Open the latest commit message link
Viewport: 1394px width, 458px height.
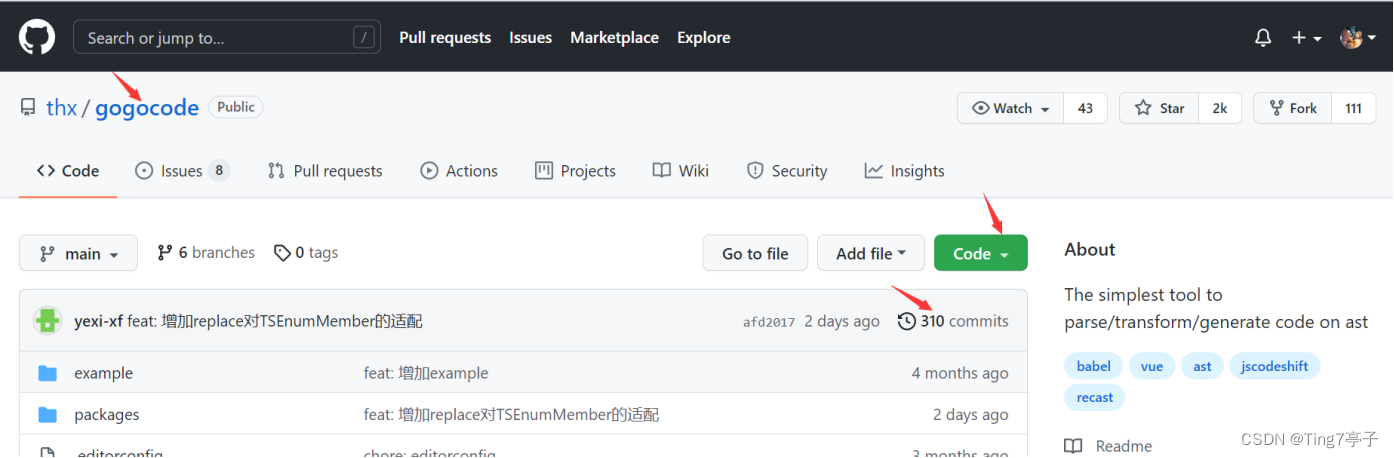click(x=275, y=321)
